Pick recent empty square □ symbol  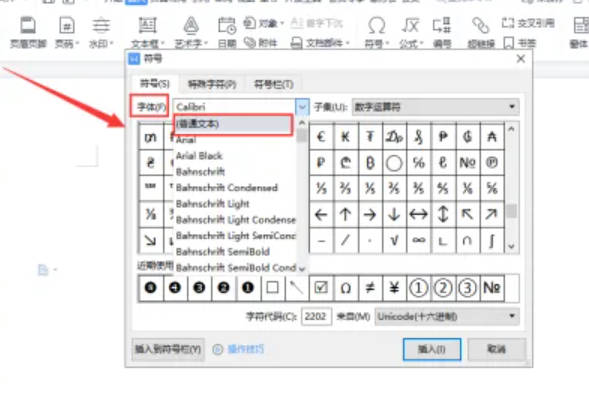(x=272, y=288)
